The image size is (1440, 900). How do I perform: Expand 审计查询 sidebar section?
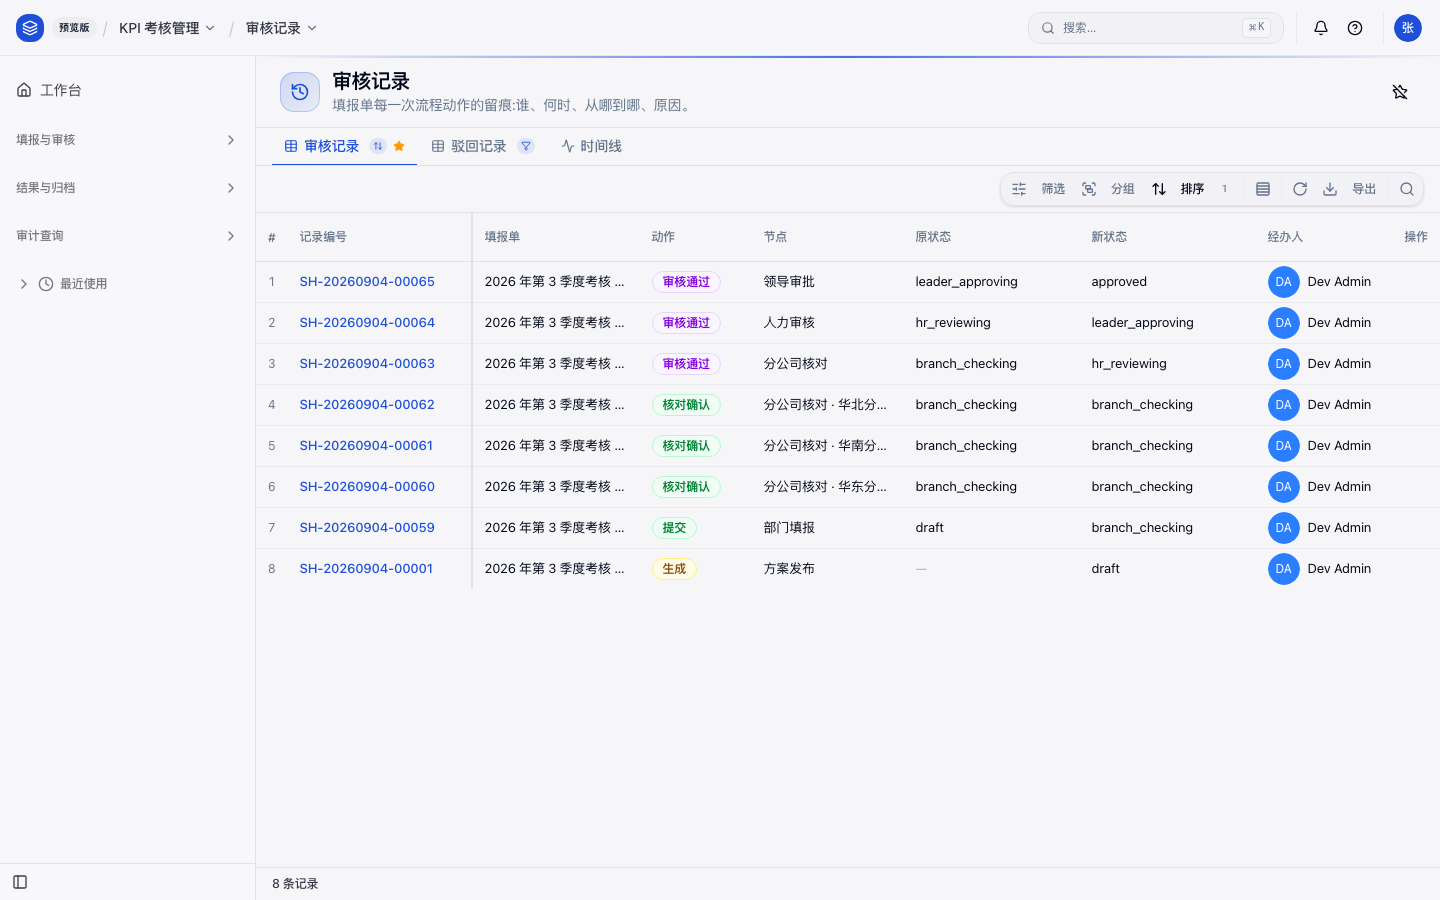(127, 236)
